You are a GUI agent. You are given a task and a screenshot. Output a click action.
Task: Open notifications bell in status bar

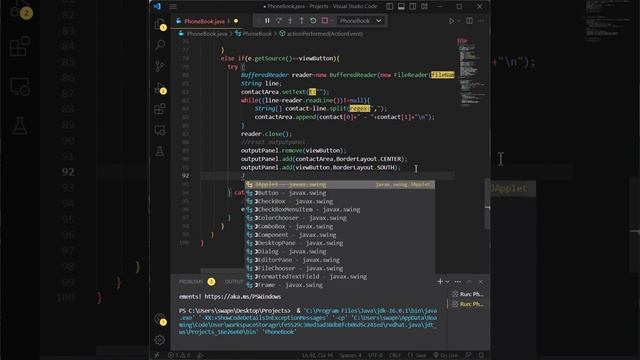481,356
